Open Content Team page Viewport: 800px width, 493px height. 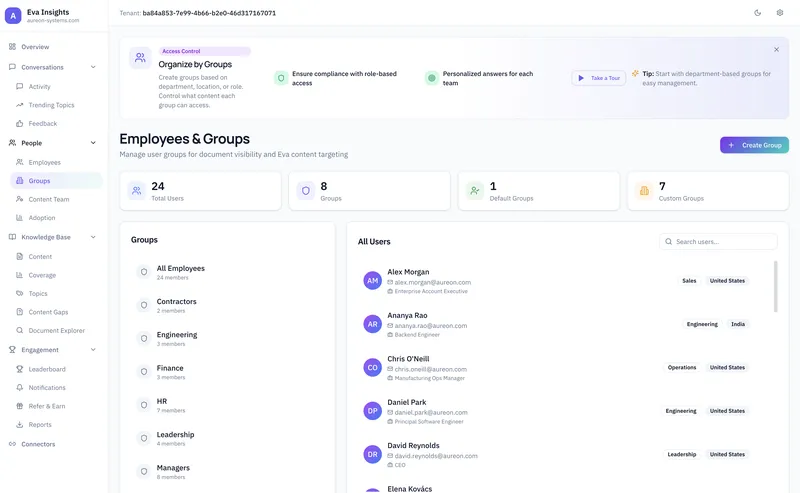[48, 199]
